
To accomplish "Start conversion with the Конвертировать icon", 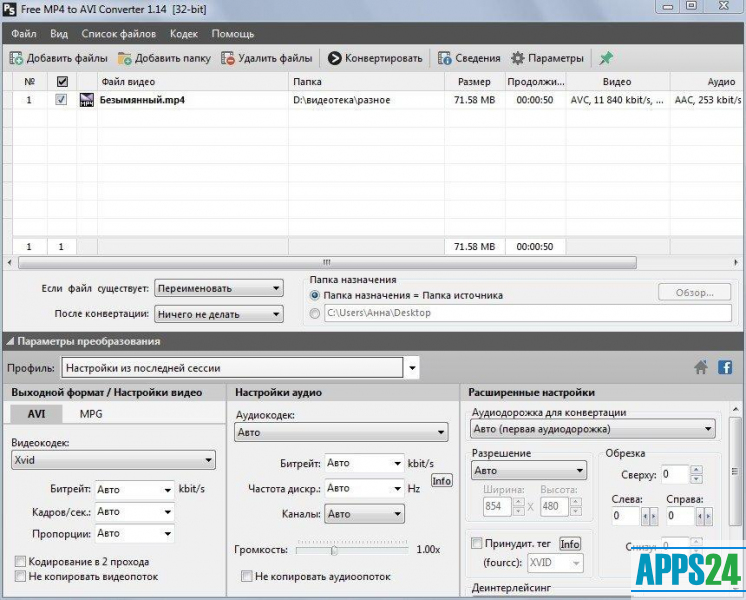I will [335, 58].
